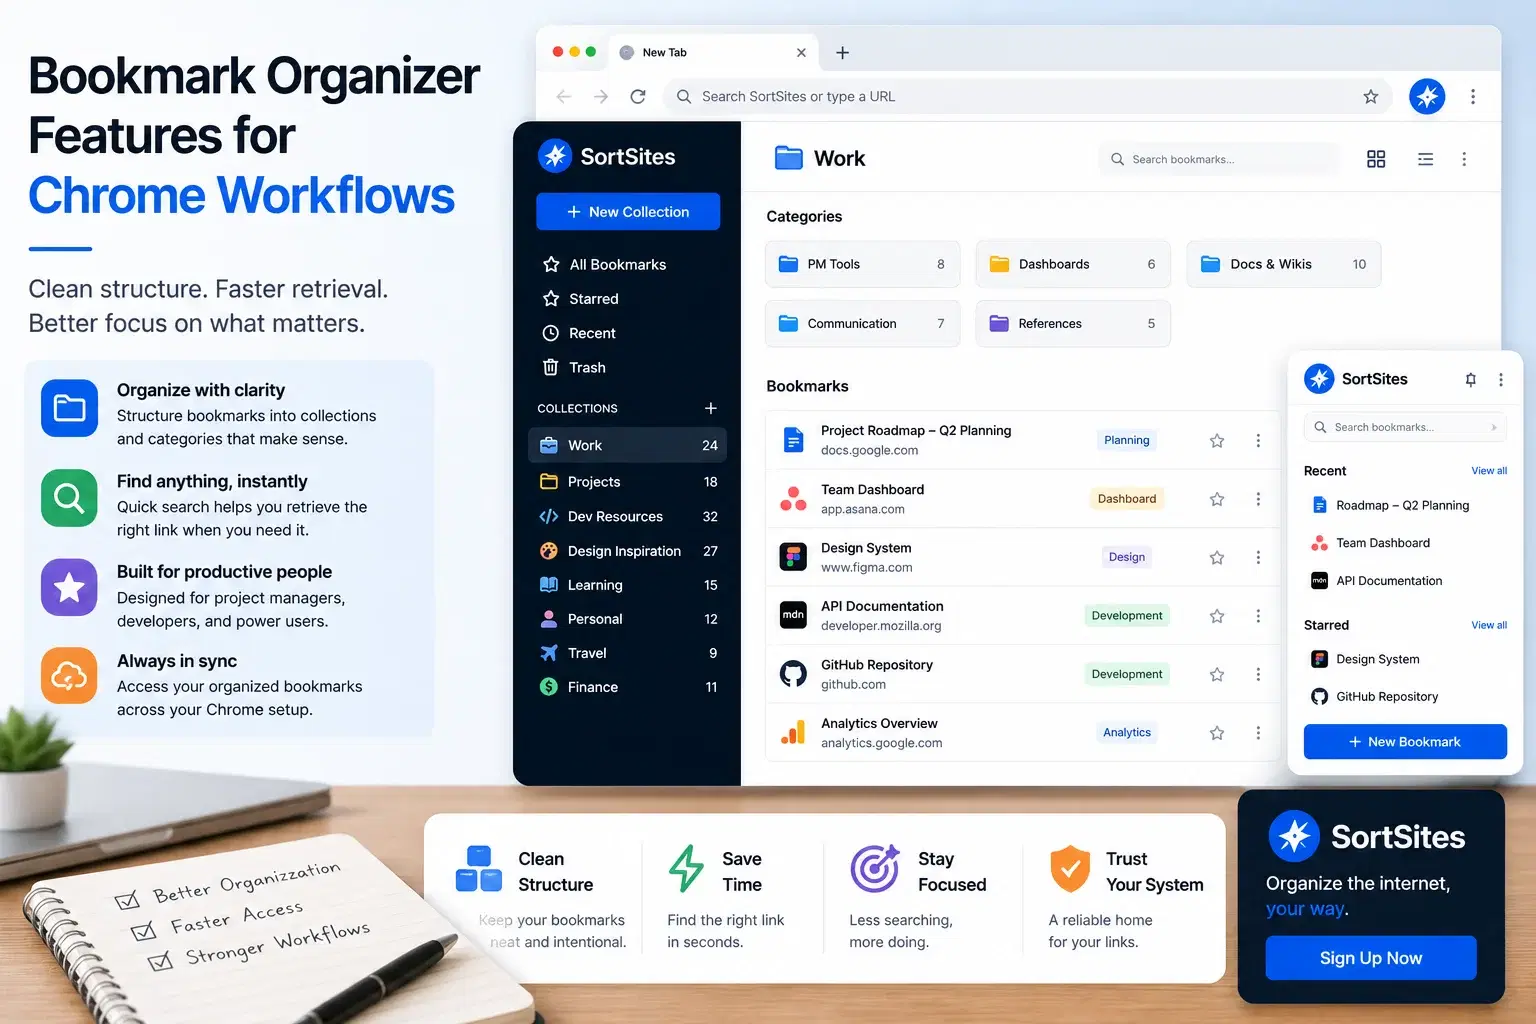The height and width of the screenshot is (1024, 1536).
Task: Select the Work collection
Action: [x=627, y=445]
